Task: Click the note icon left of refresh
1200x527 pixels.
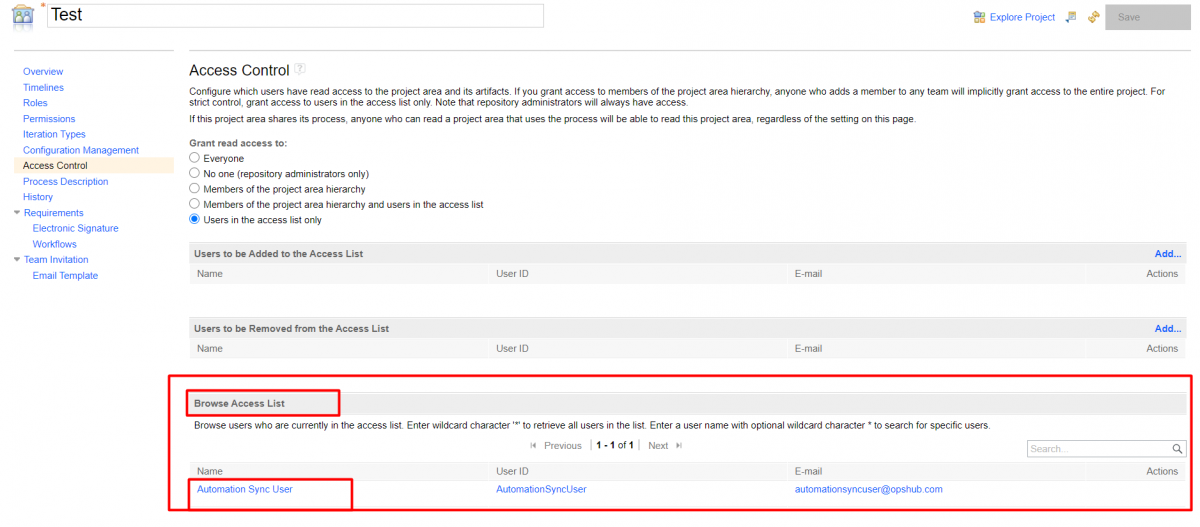Action: click(1071, 17)
